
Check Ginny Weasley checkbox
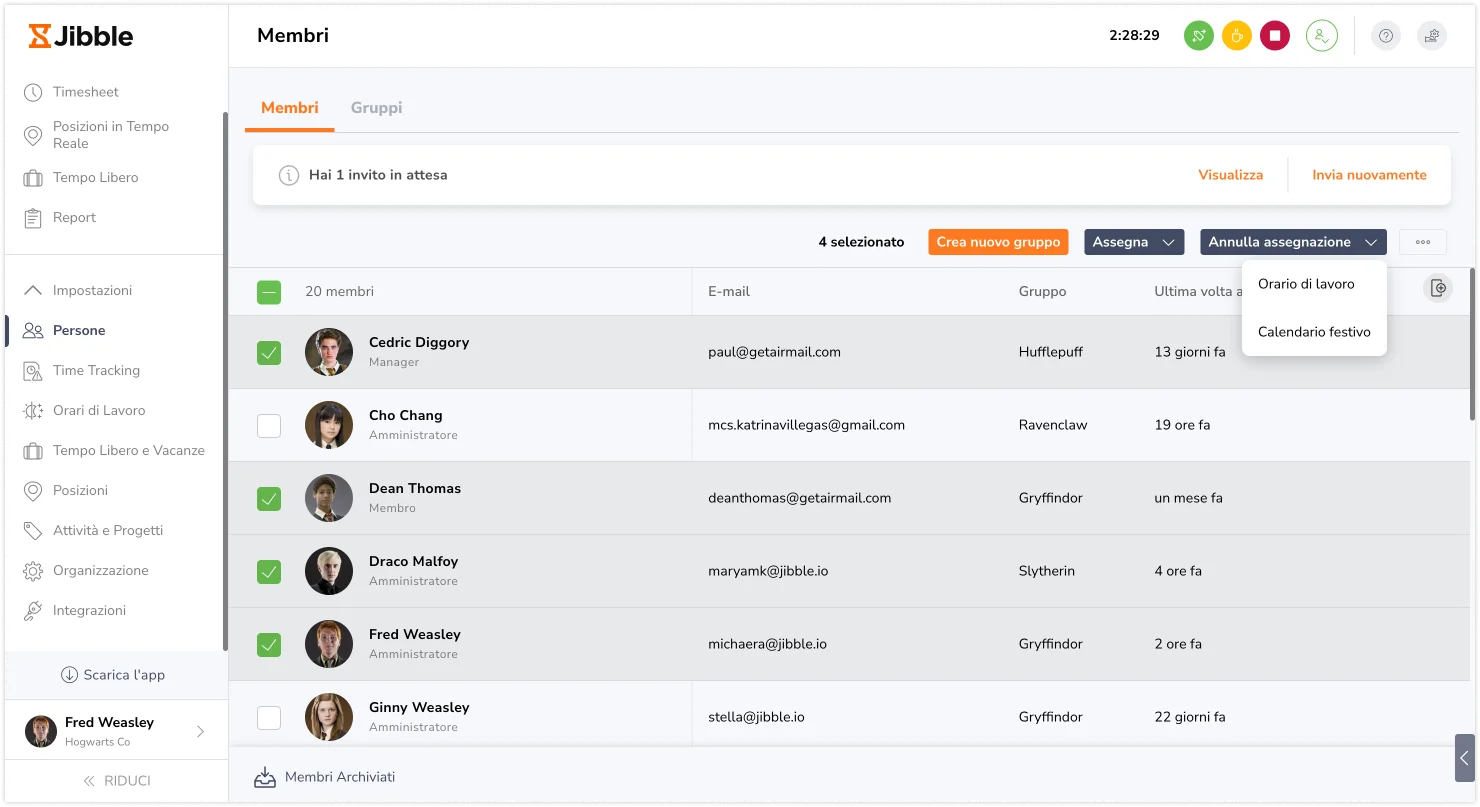(269, 718)
